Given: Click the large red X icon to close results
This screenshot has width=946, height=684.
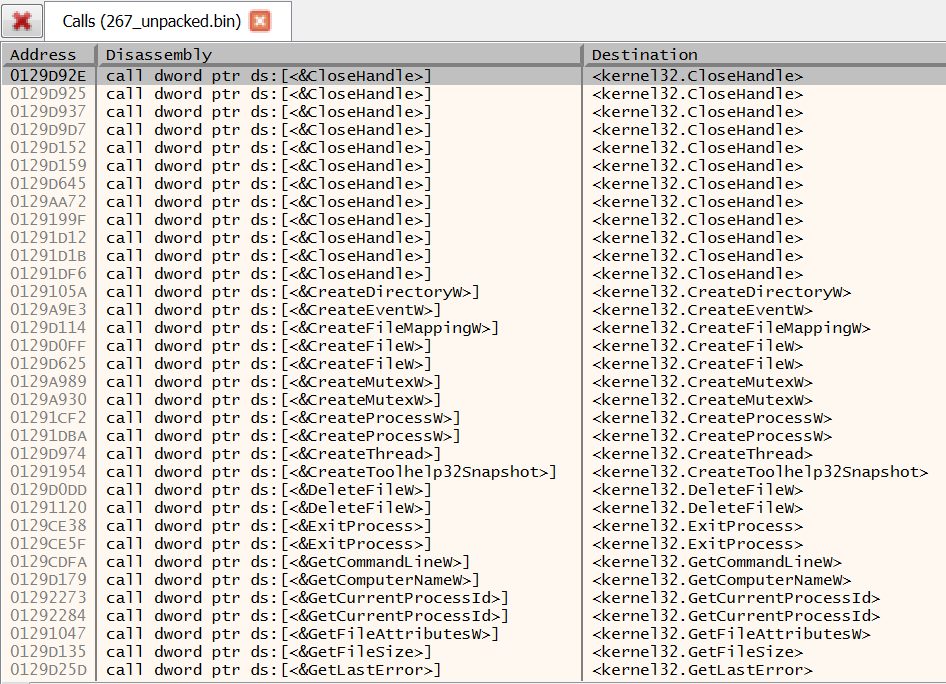Looking at the screenshot, I should pos(21,21).
